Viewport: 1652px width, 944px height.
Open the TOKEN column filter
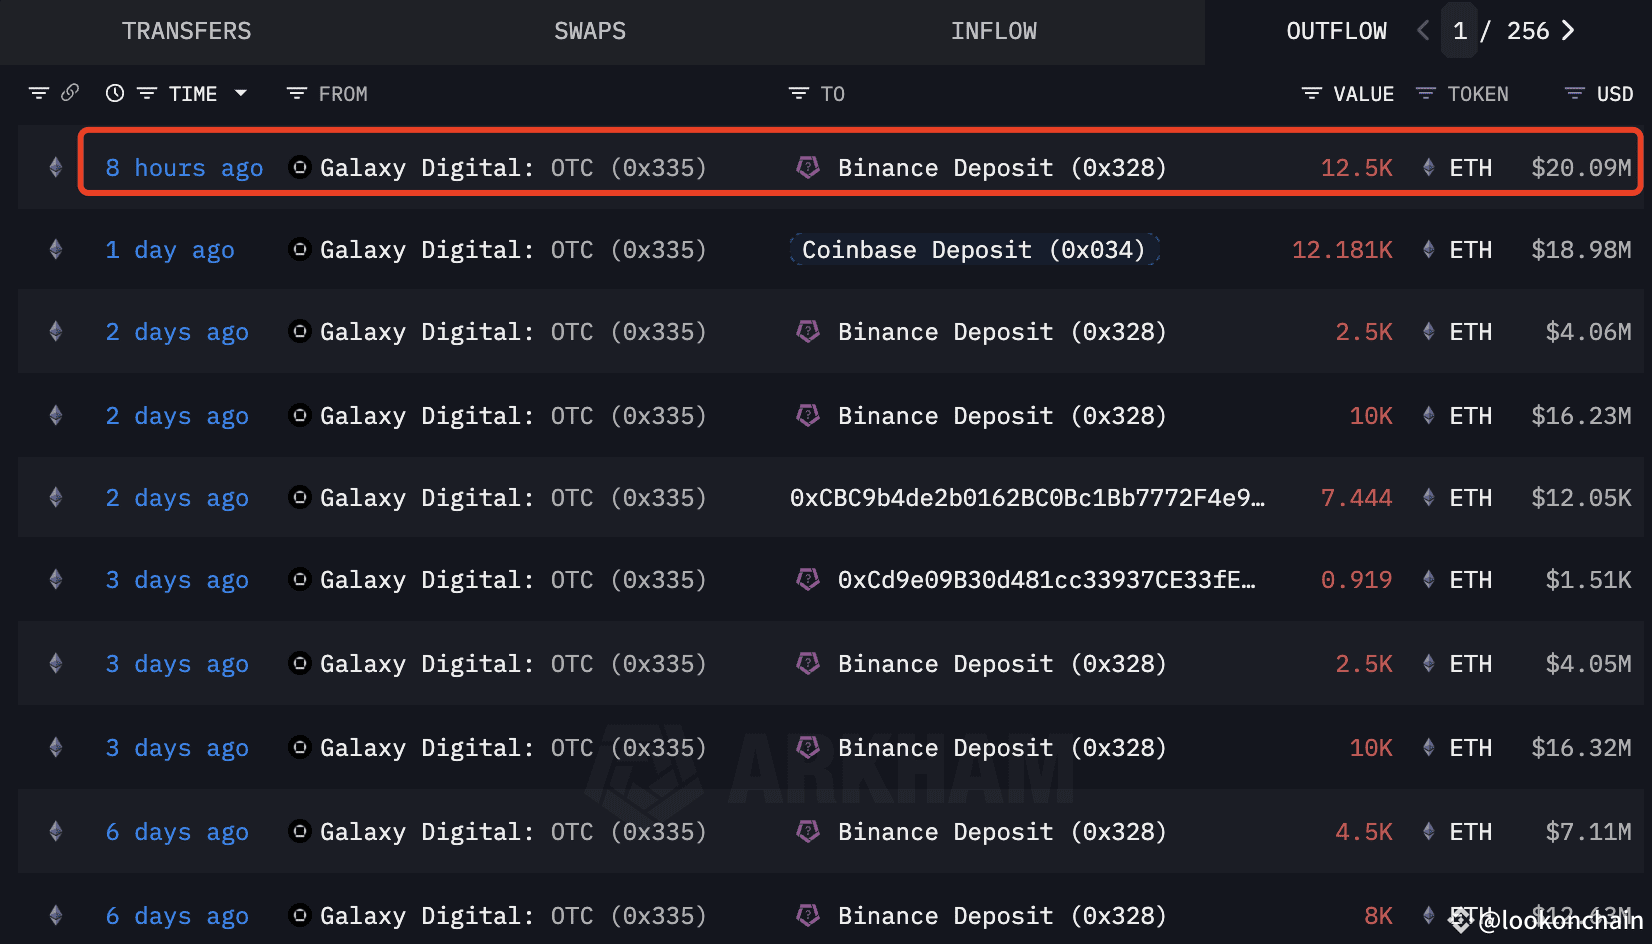pos(1426,93)
